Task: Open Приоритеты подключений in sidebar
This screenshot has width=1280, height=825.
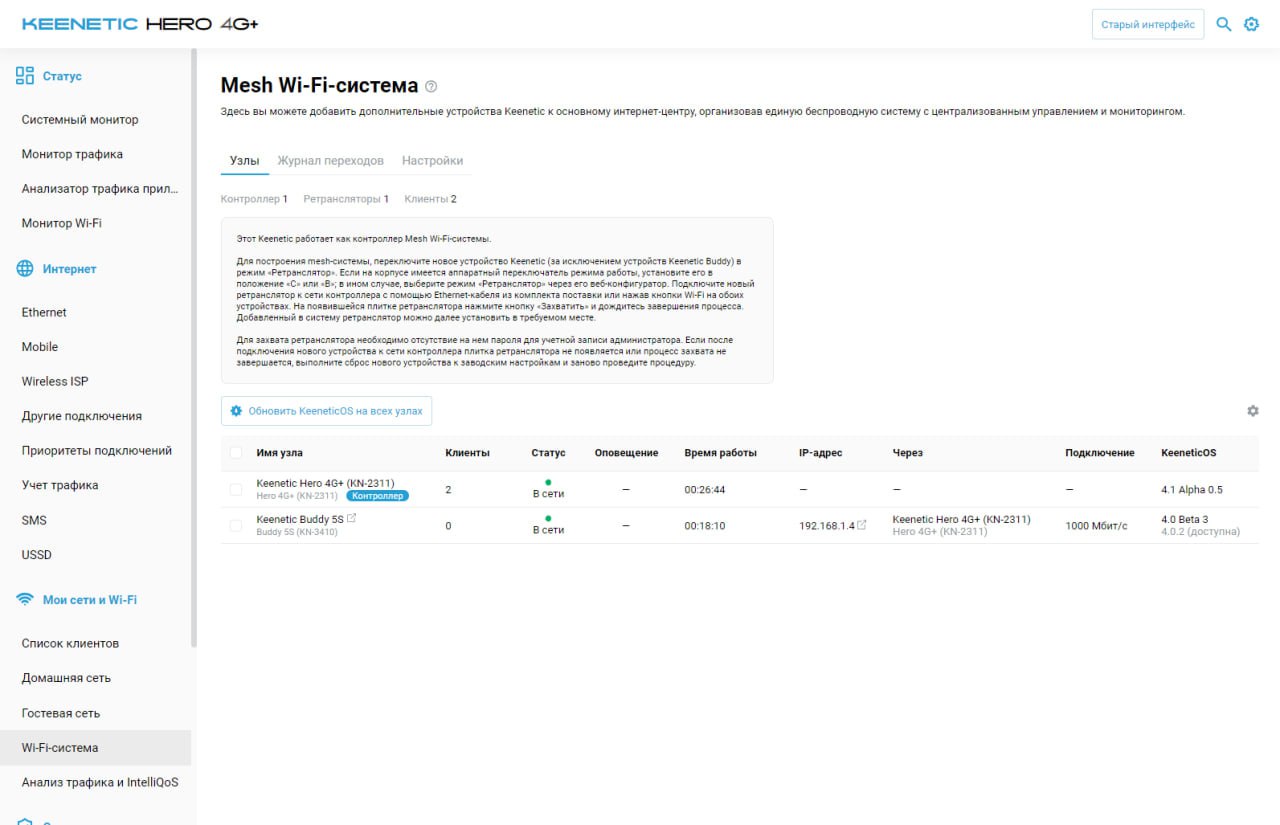Action: coord(97,451)
